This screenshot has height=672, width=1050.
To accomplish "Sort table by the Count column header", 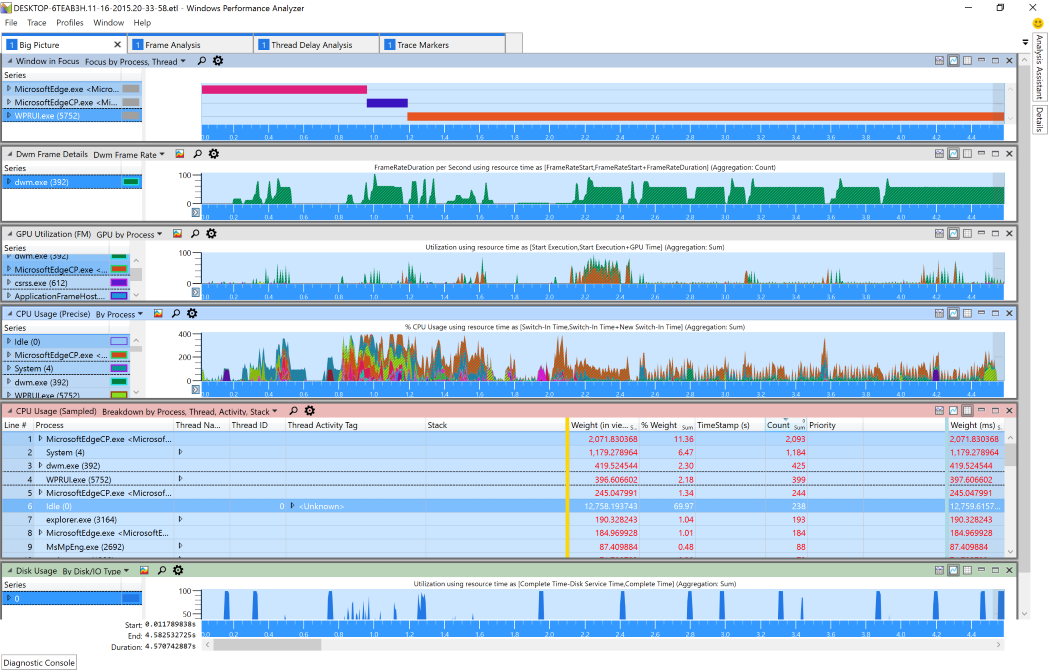I will [778, 425].
